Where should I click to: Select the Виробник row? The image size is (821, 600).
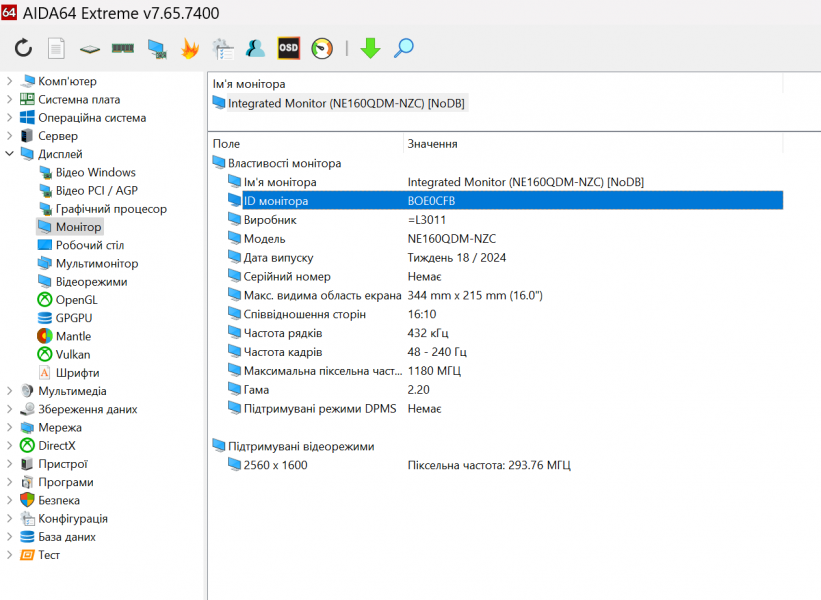505,220
